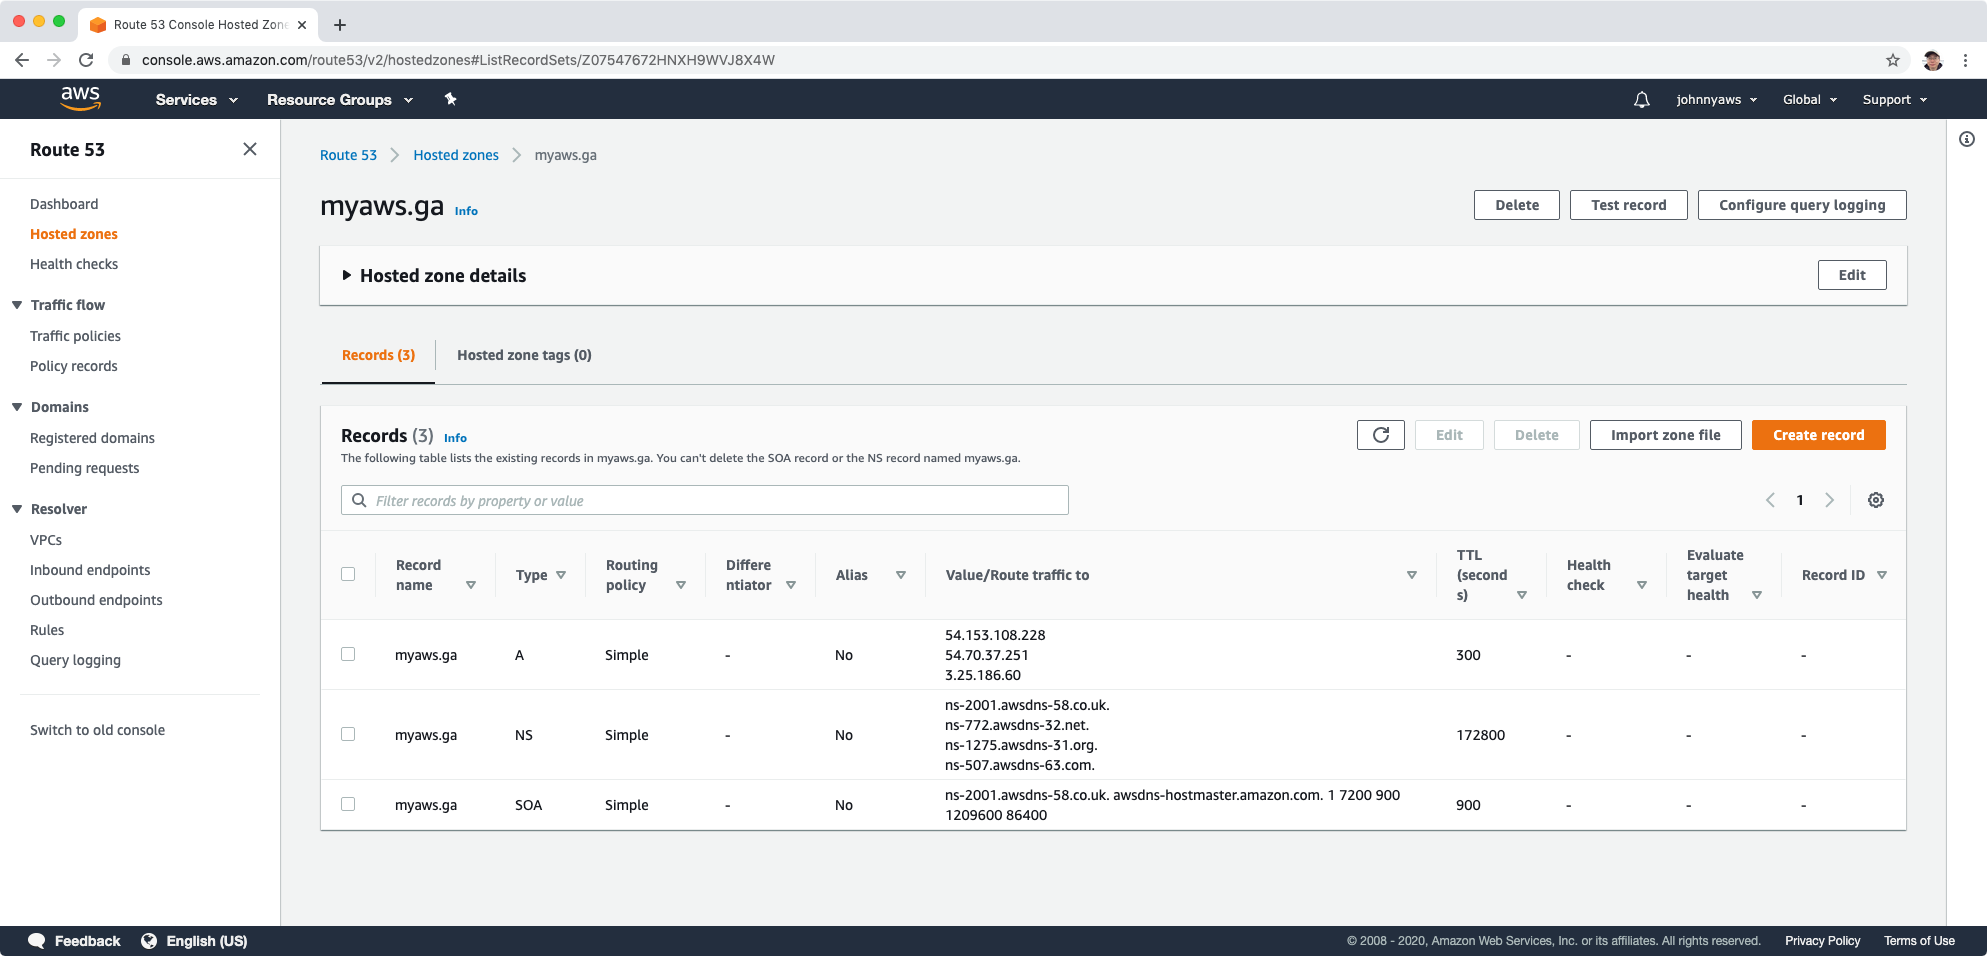Go to next records page
Screen dimensions: 1987x956
pos(1829,500)
